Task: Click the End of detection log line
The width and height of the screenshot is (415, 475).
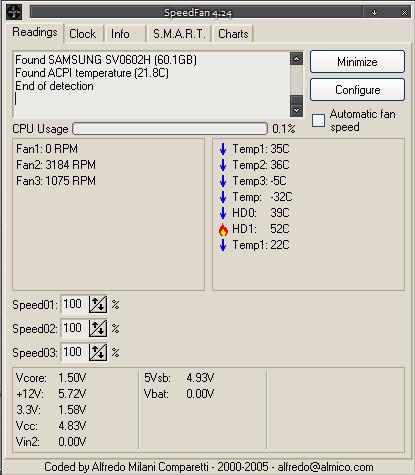Action: (x=54, y=86)
